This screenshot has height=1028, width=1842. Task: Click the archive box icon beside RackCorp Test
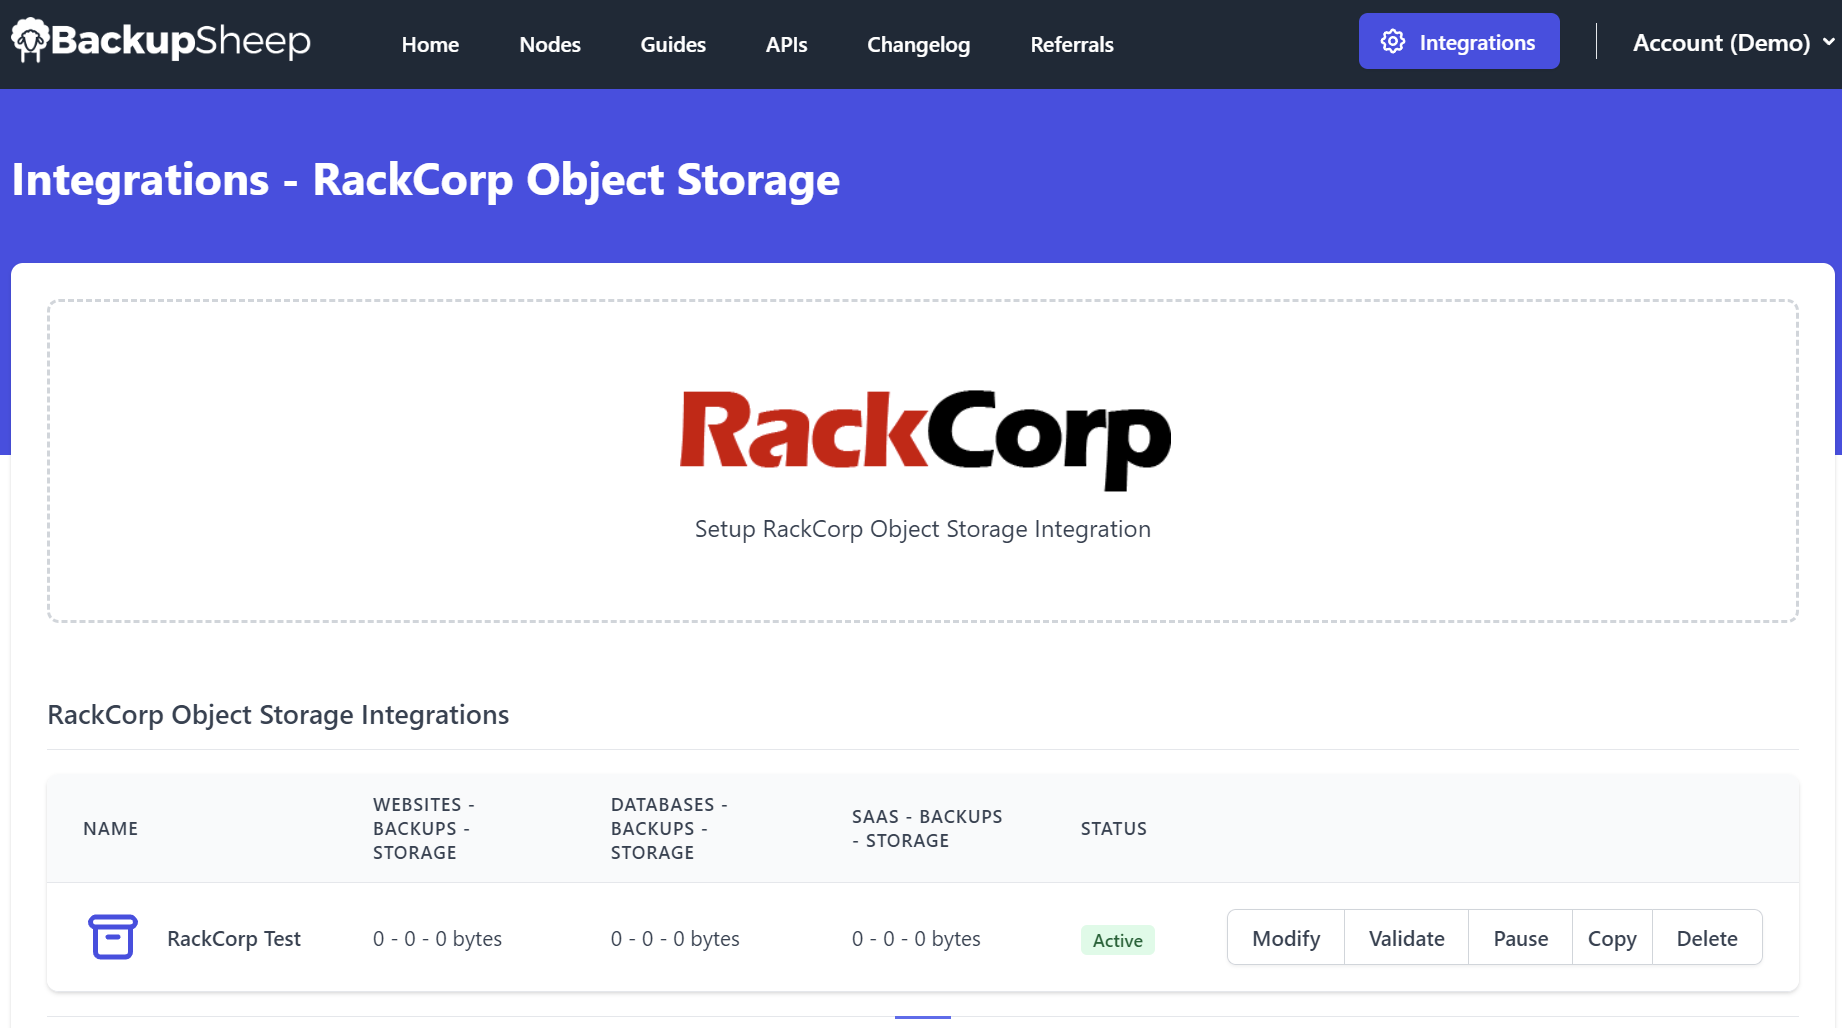[x=113, y=937]
